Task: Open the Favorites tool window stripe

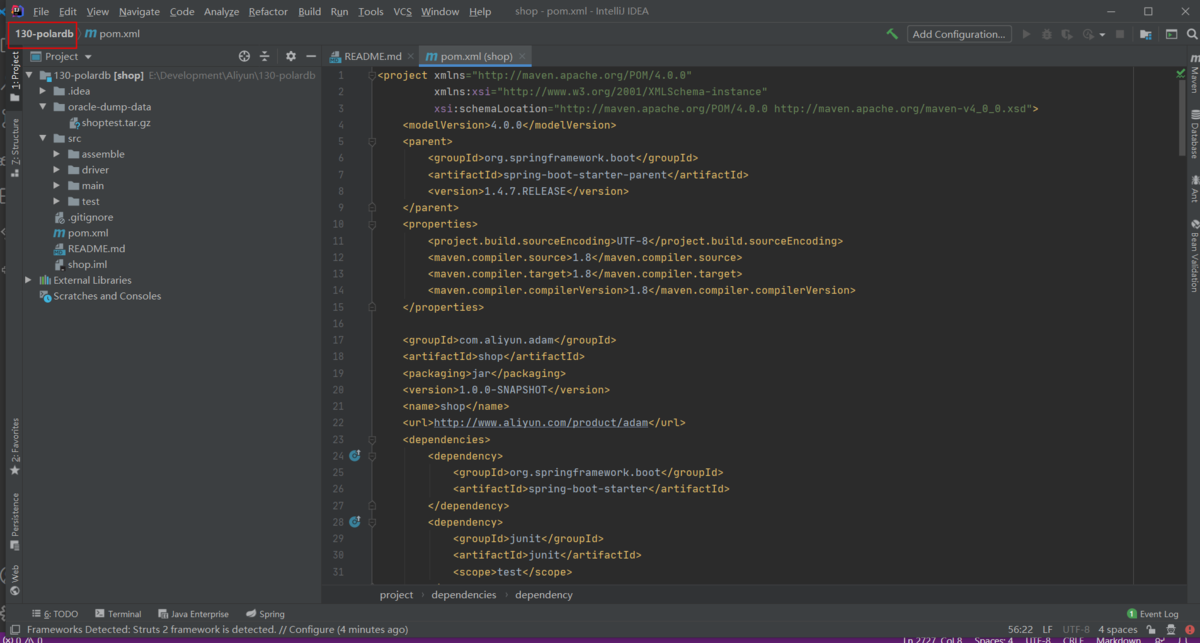Action: coord(14,448)
